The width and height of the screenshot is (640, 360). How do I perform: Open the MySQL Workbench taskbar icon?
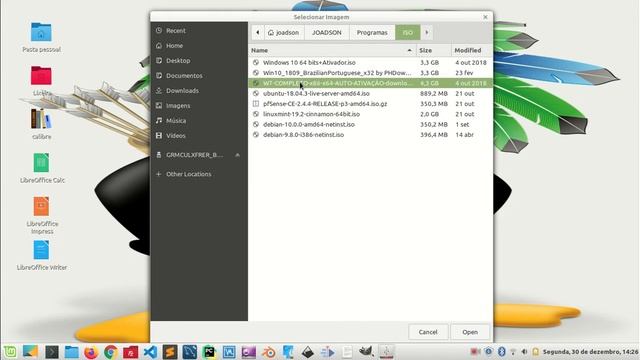189,352
